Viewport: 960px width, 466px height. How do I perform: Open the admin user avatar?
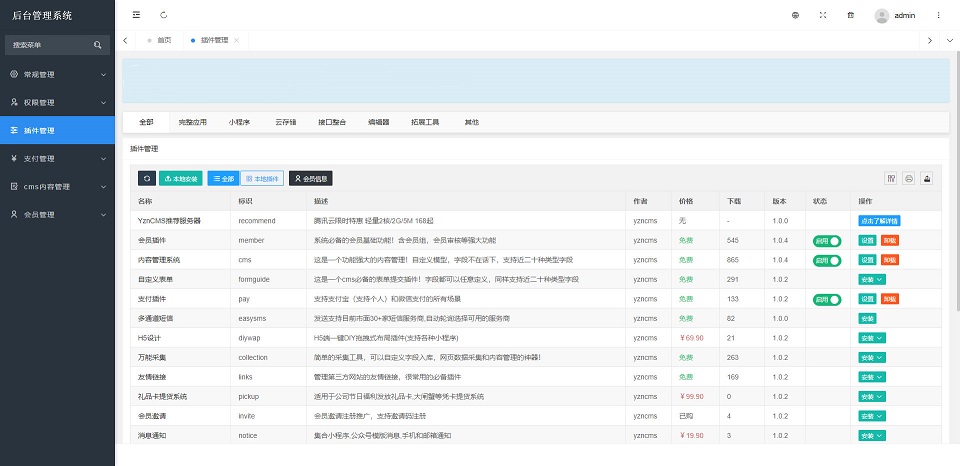coord(882,16)
